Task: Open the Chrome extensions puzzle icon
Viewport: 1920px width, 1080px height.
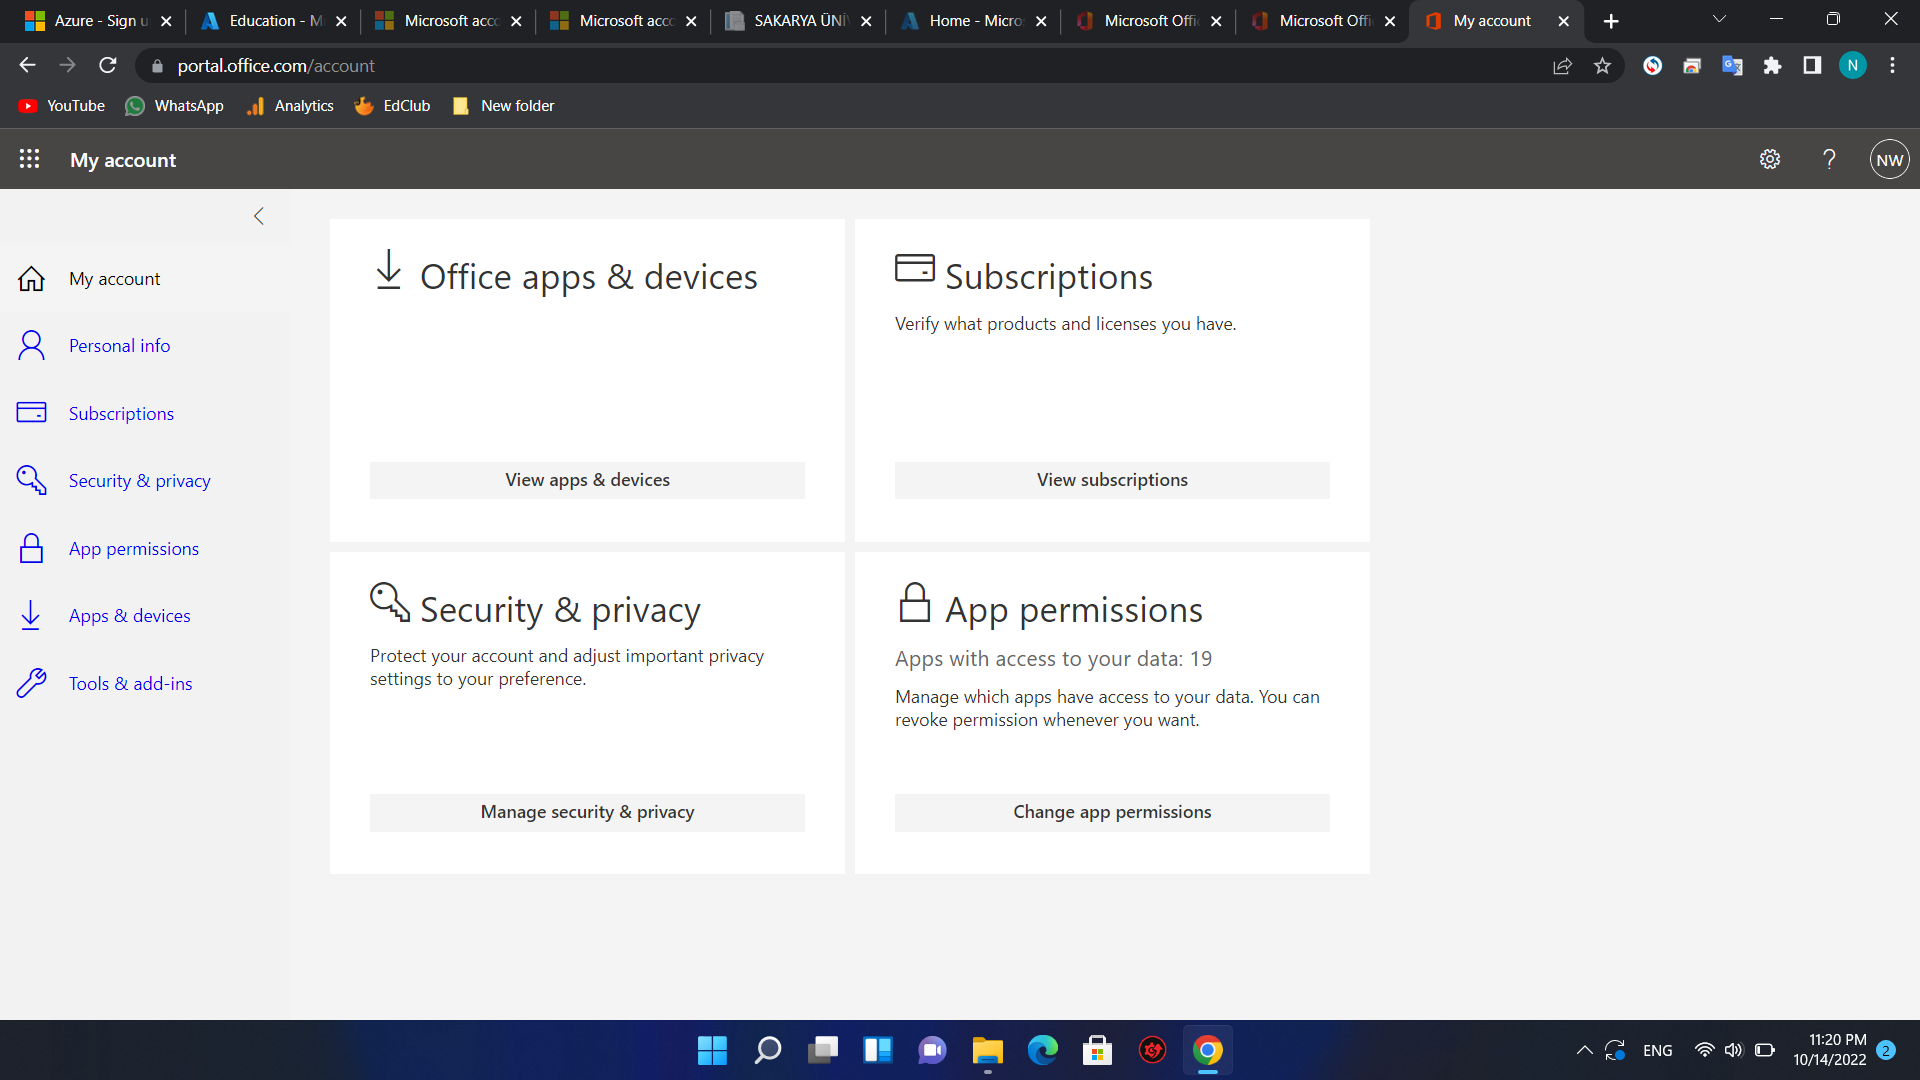Action: tap(1772, 66)
